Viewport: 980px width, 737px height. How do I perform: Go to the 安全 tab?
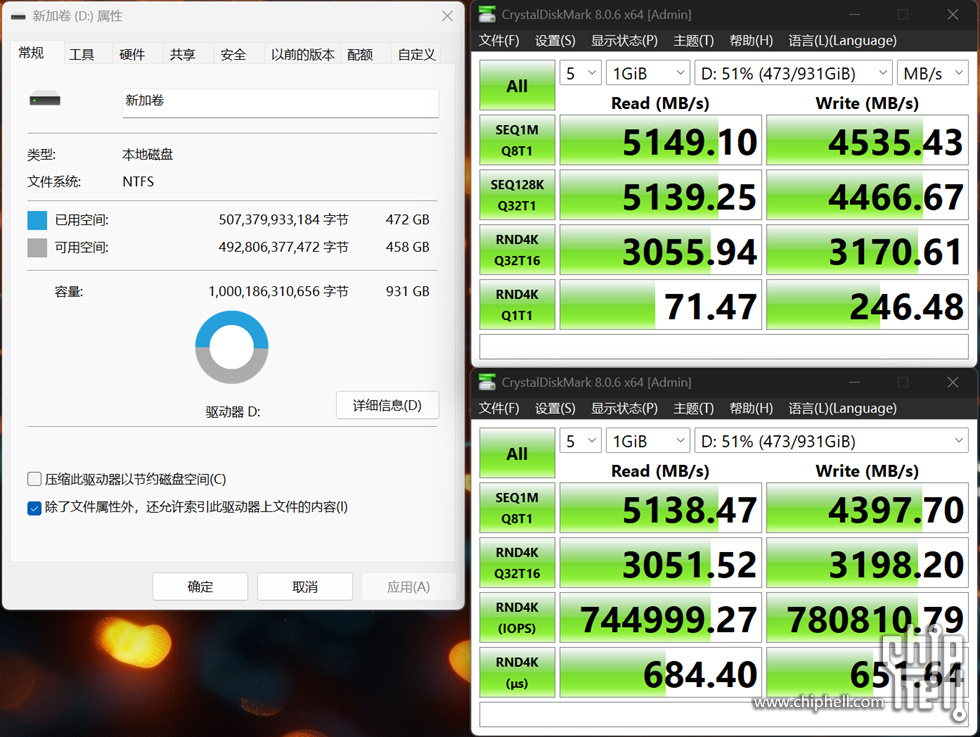[233, 54]
